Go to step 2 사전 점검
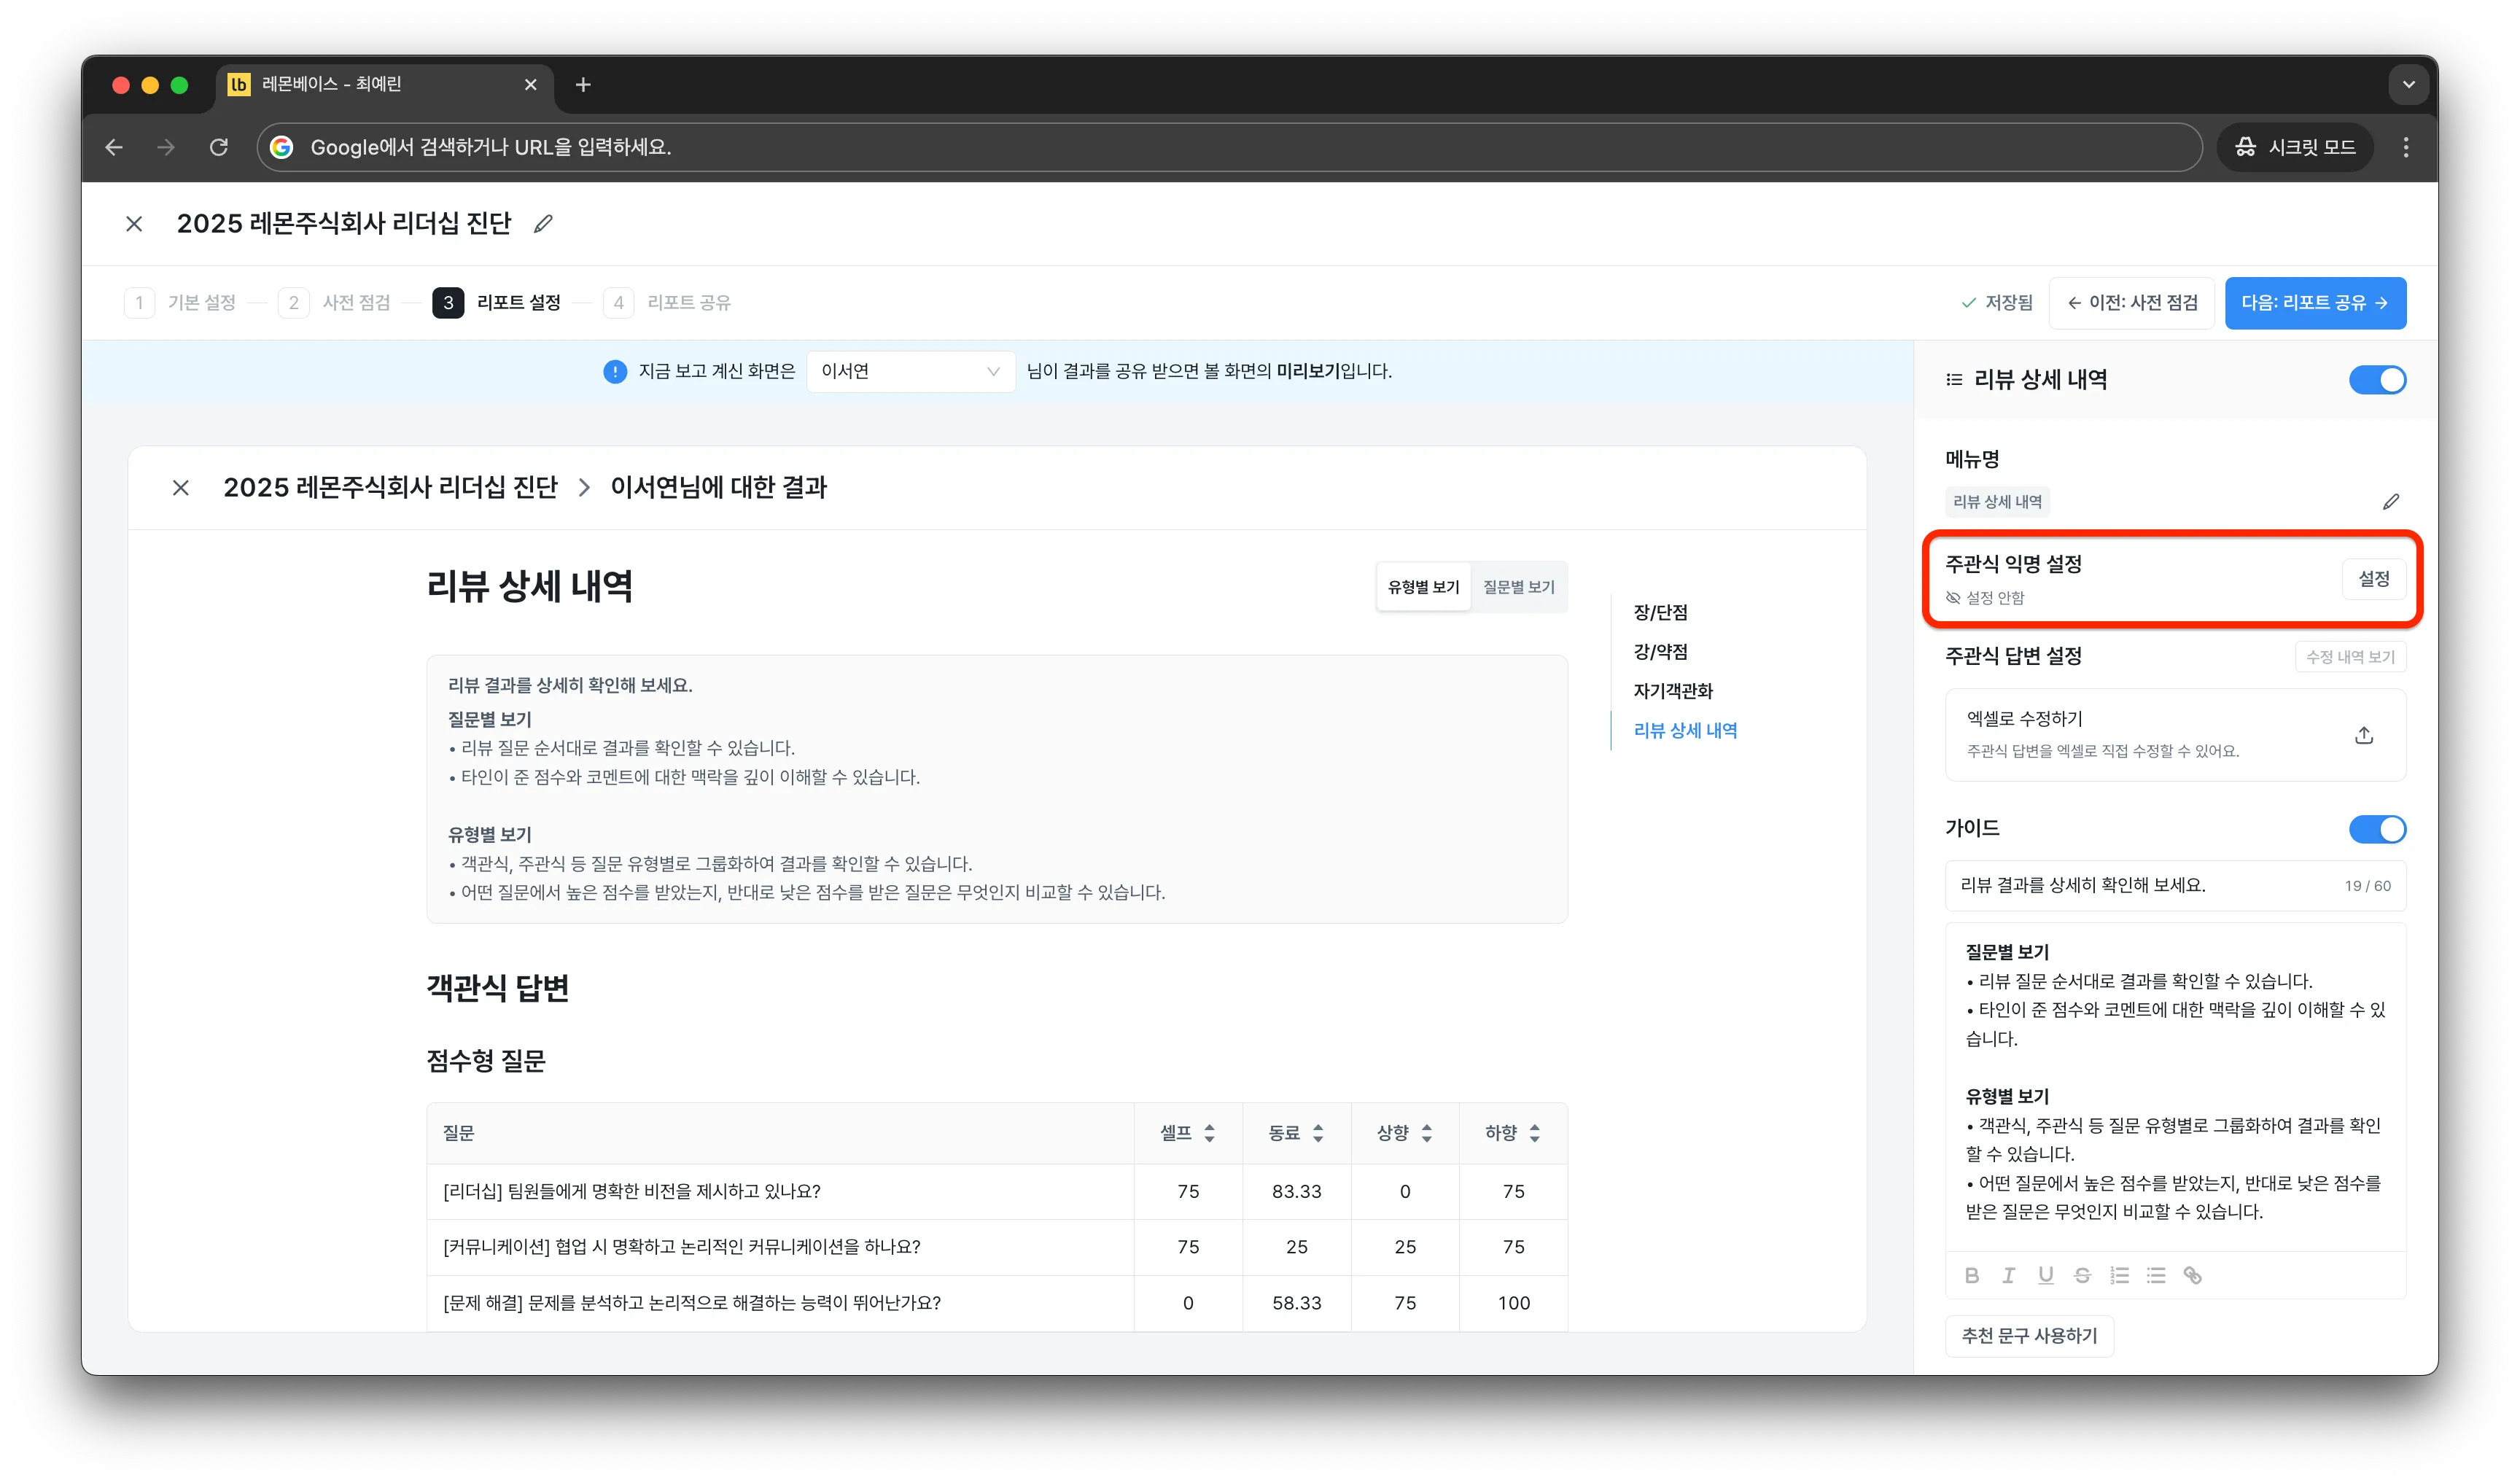 click(335, 303)
